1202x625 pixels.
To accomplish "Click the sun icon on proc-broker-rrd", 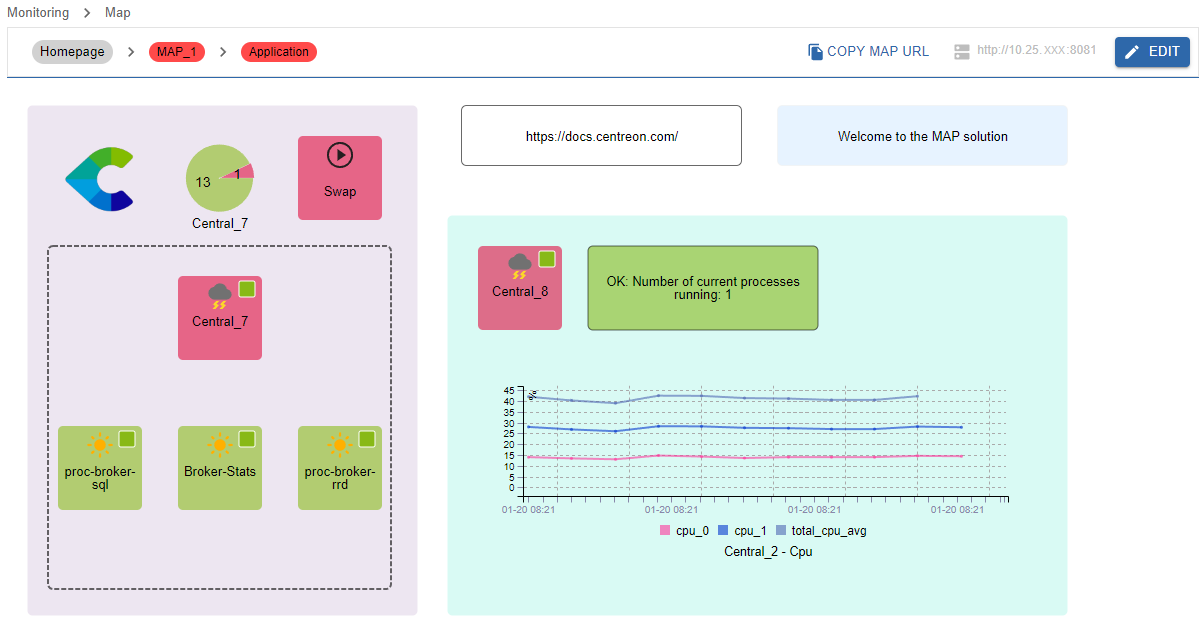I will click(x=339, y=444).
